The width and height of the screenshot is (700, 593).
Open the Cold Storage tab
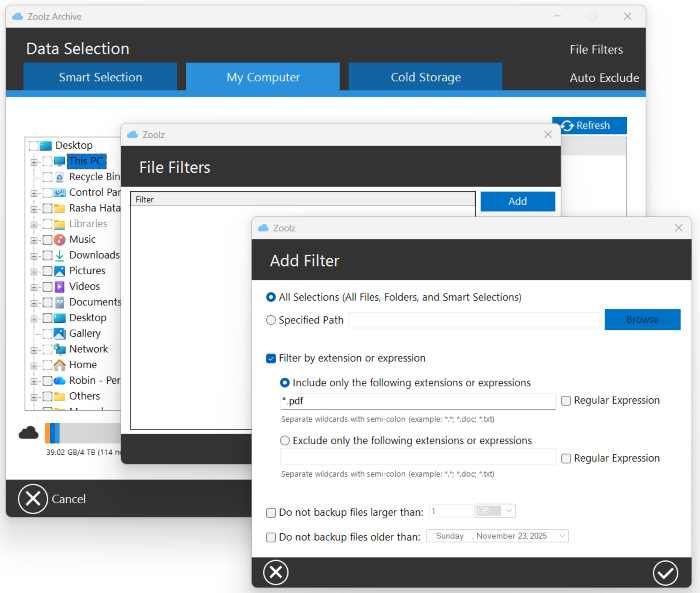(425, 77)
